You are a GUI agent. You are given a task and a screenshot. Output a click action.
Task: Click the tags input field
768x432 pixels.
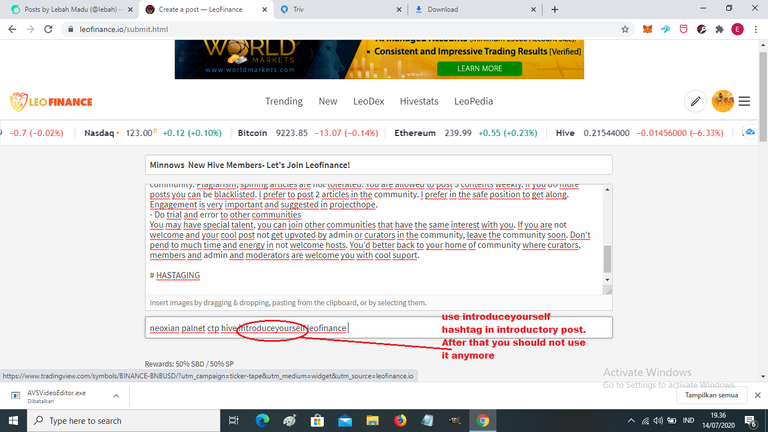point(379,328)
